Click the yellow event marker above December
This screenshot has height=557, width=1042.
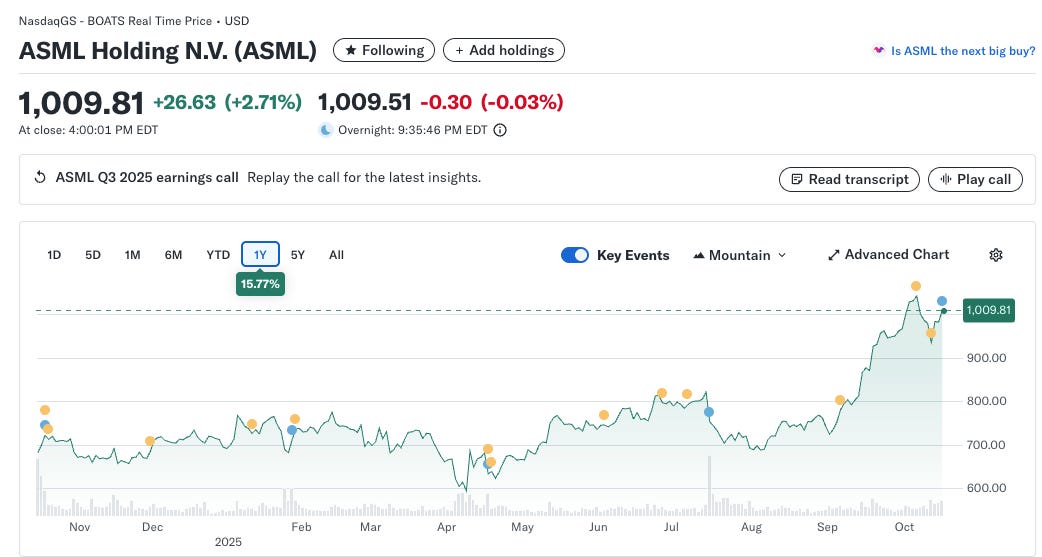tap(150, 441)
